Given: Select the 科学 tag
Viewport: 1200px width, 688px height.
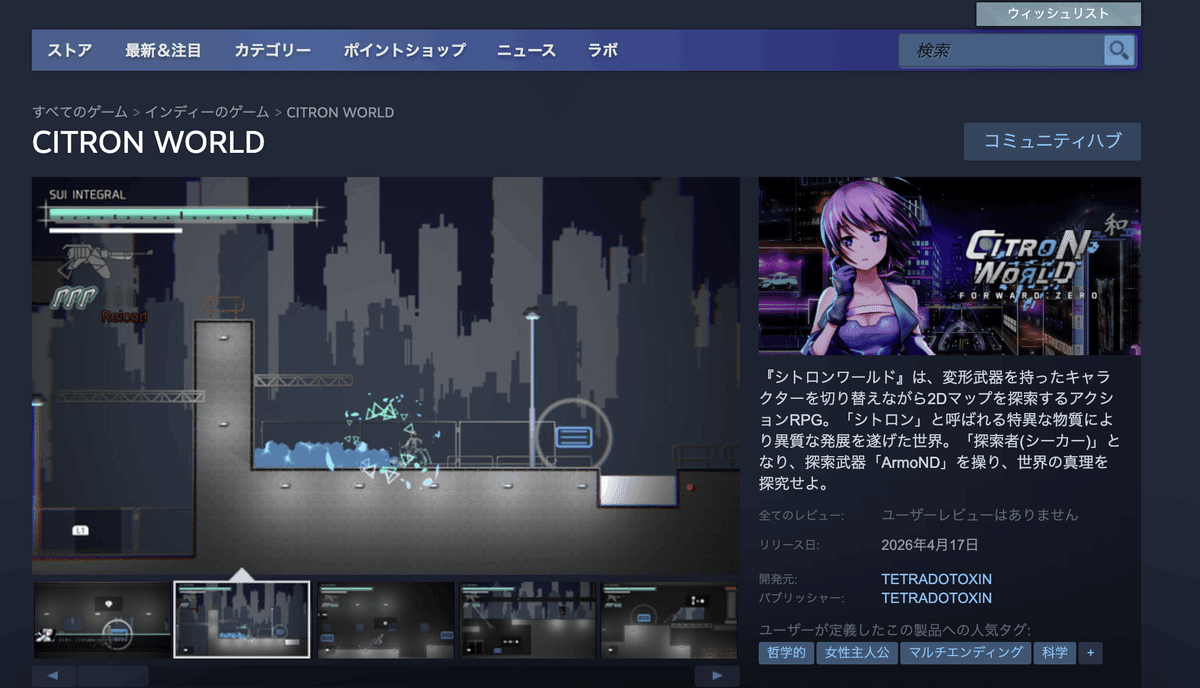Looking at the screenshot, I should coord(1054,653).
